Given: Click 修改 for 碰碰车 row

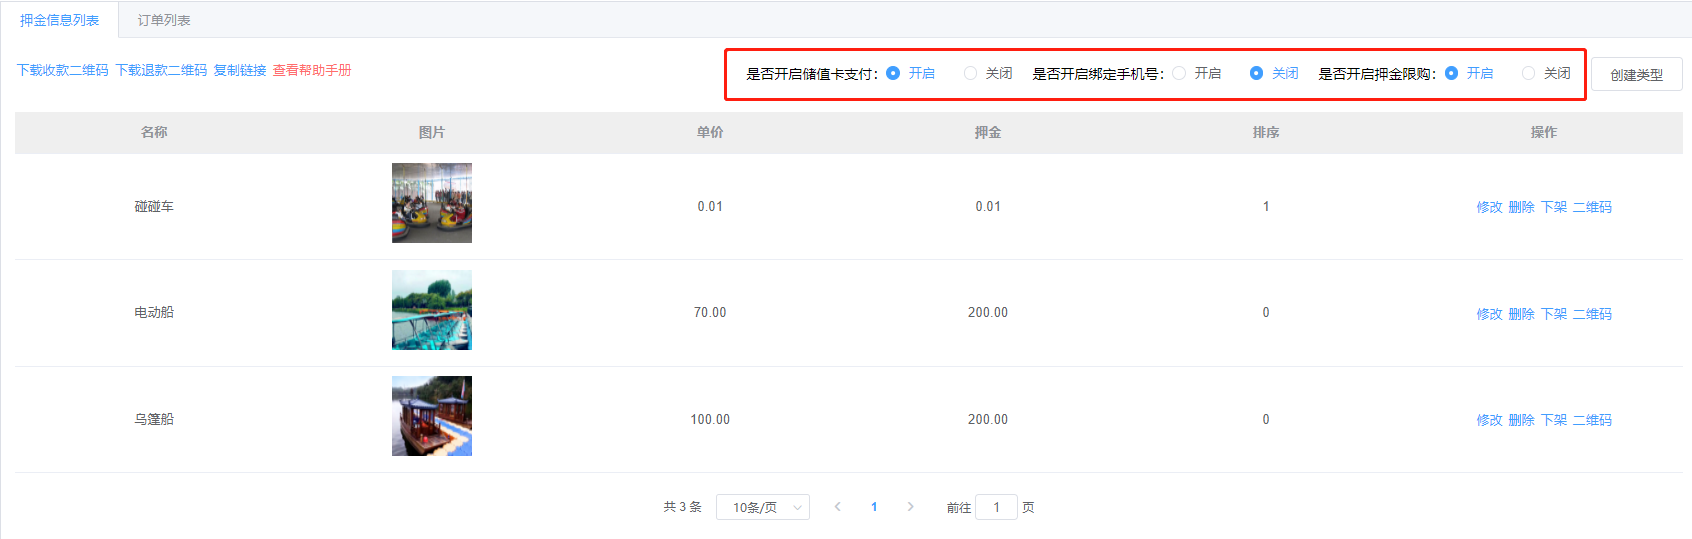Looking at the screenshot, I should (1489, 207).
